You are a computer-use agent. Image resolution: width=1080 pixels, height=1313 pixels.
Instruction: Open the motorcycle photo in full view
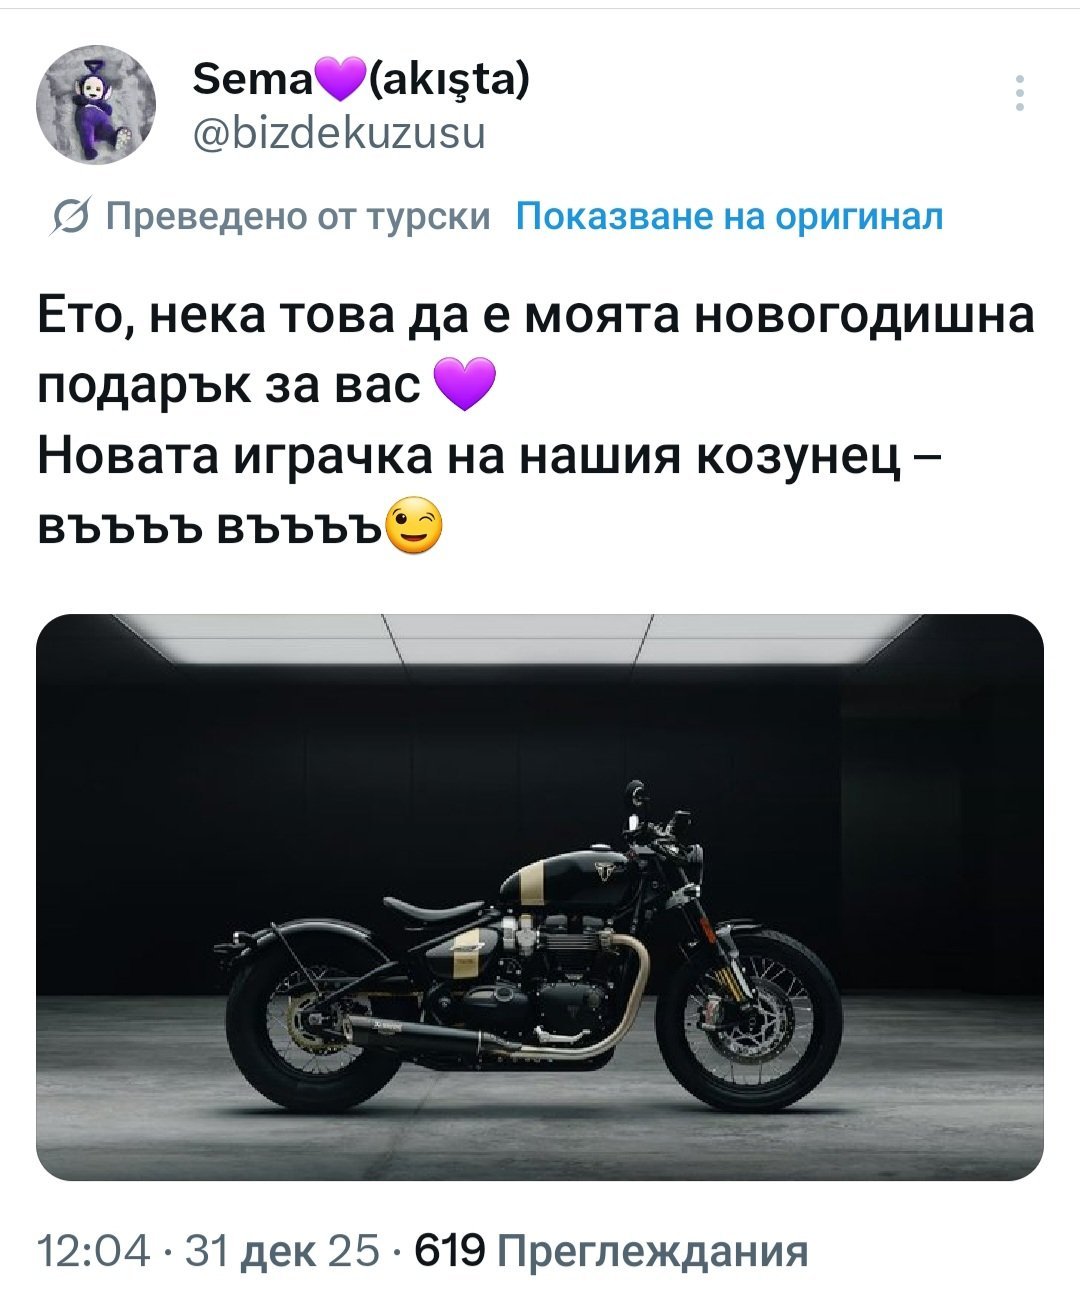tap(540, 897)
